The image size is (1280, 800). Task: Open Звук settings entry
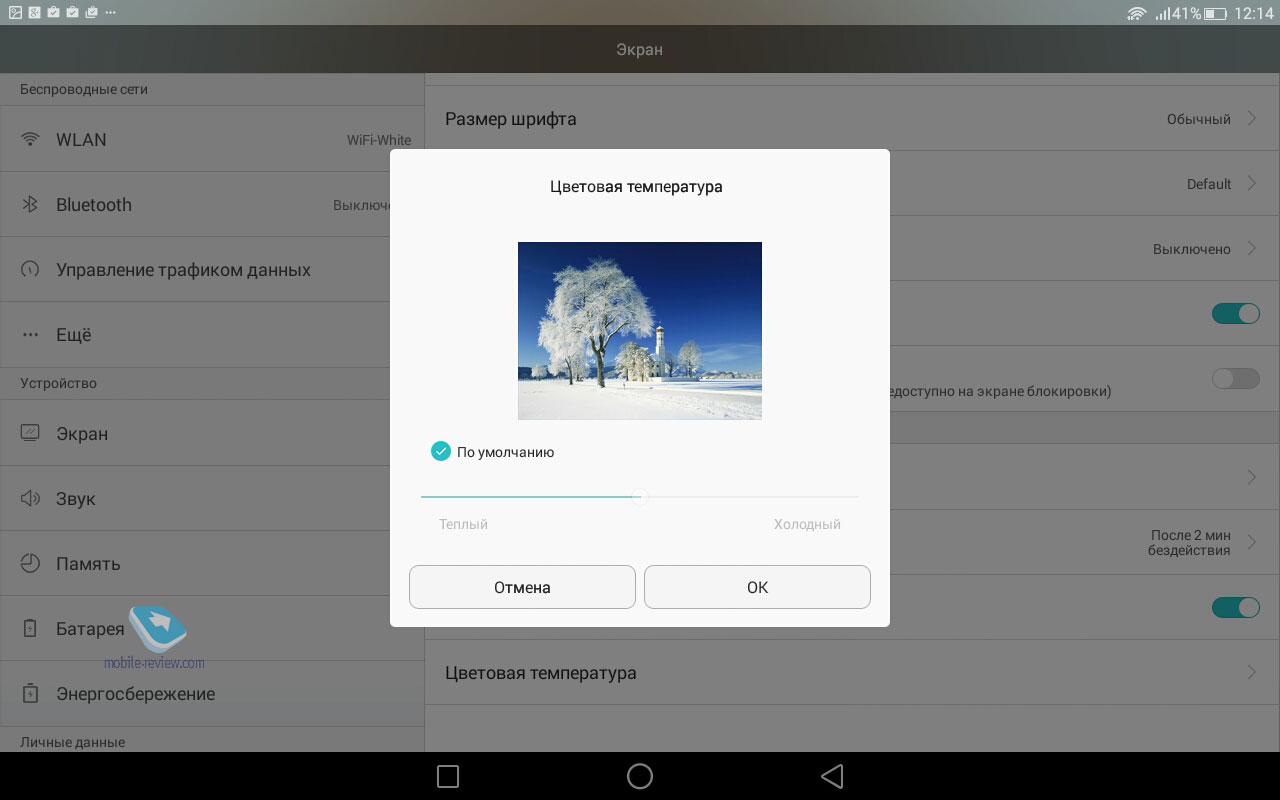212,498
